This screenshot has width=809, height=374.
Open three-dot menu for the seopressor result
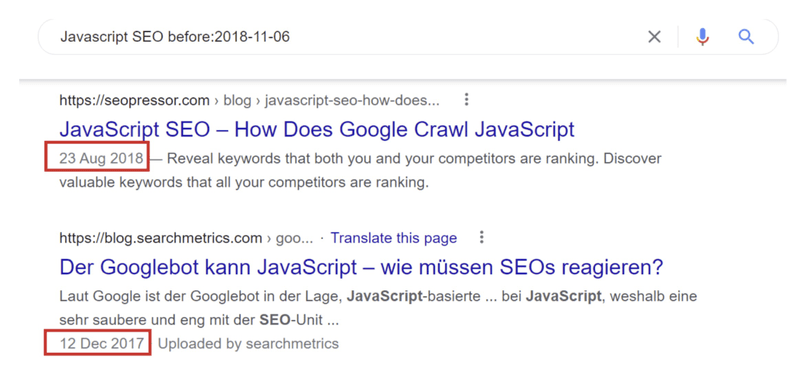point(466,100)
